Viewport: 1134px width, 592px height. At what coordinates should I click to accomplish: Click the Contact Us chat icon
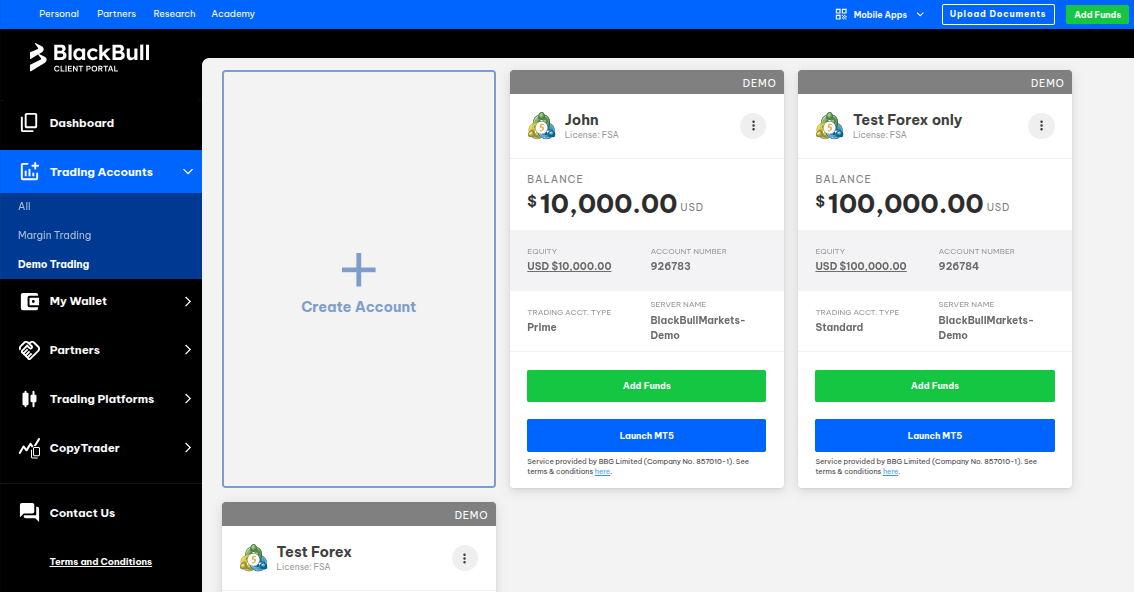(x=29, y=512)
